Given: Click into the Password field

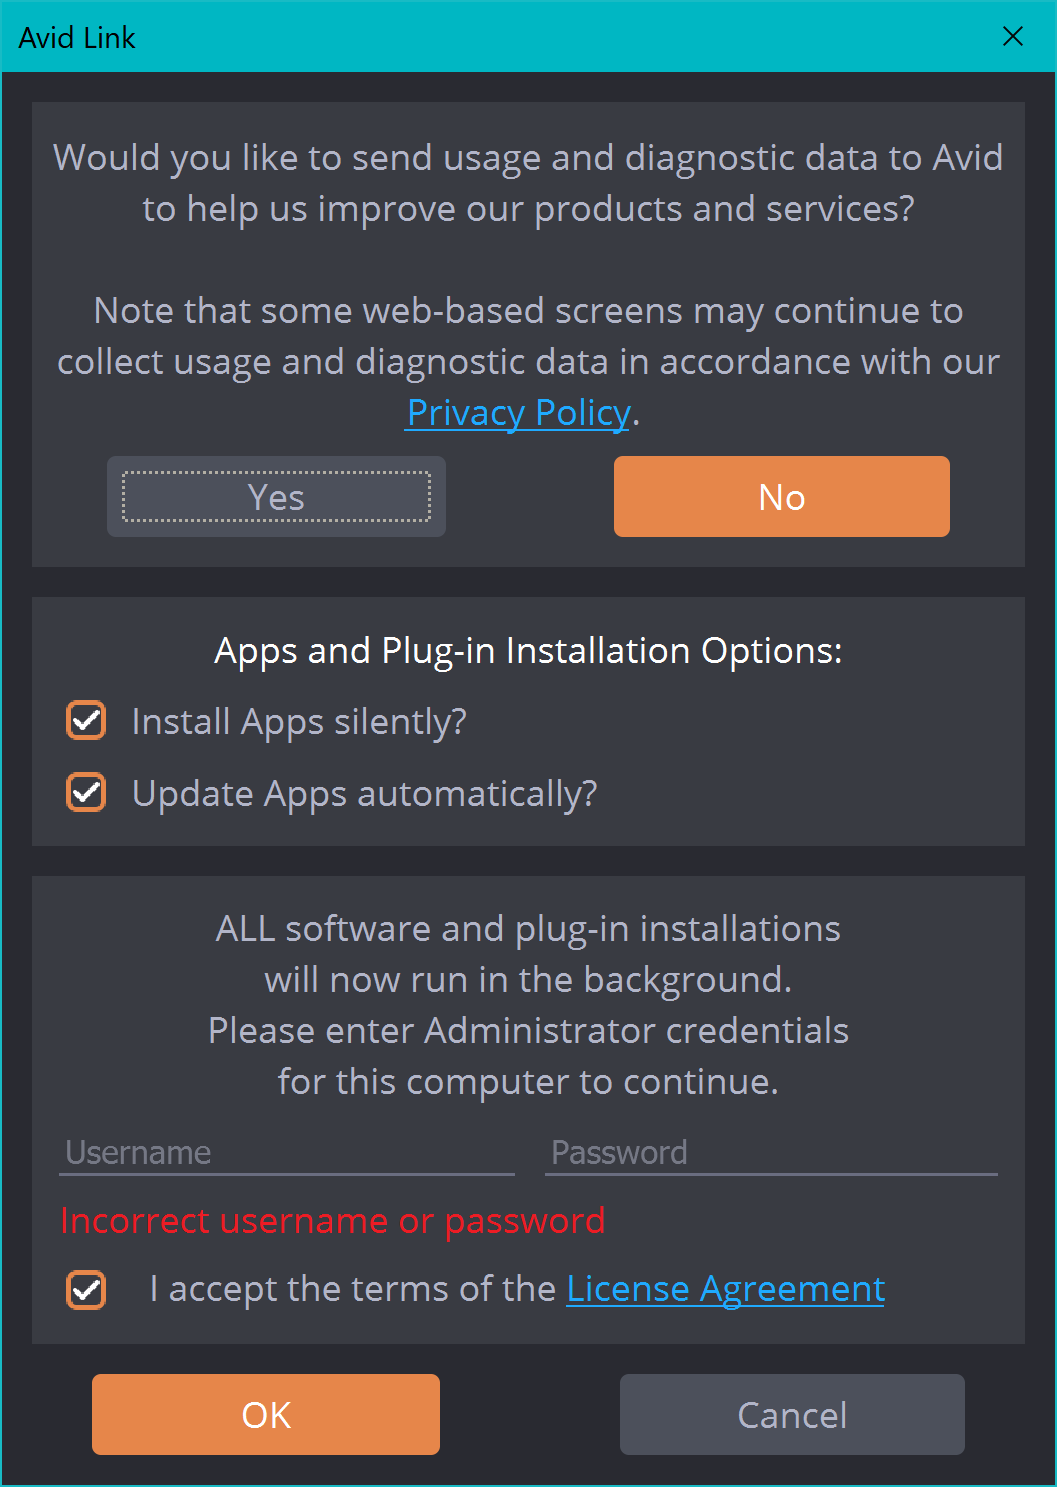Looking at the screenshot, I should [770, 1153].
